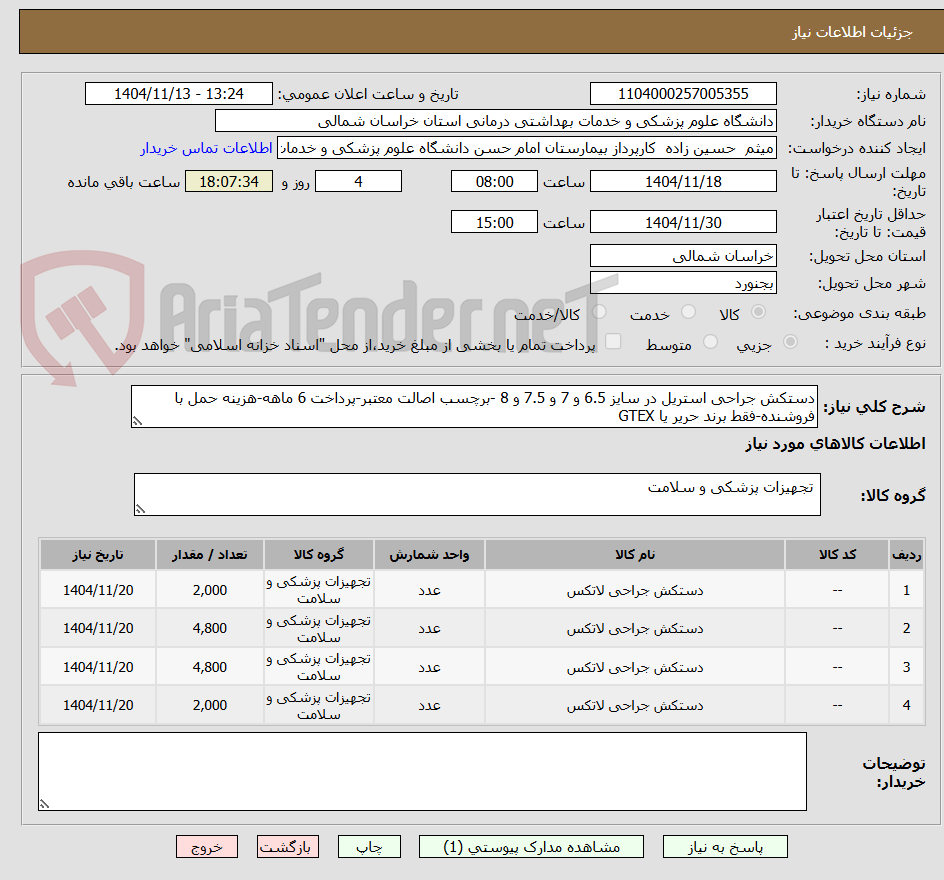The height and width of the screenshot is (880, 944).
Task: Click the چاپ print button
Action: 369,847
